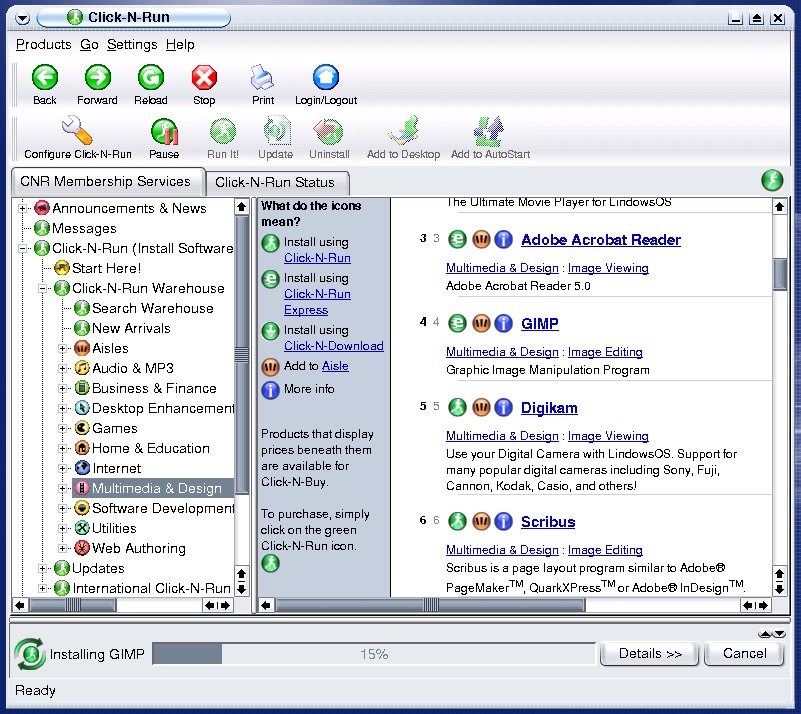The width and height of the screenshot is (801, 714).
Task: Expand the Audio & MP3 category
Action: click(x=62, y=368)
